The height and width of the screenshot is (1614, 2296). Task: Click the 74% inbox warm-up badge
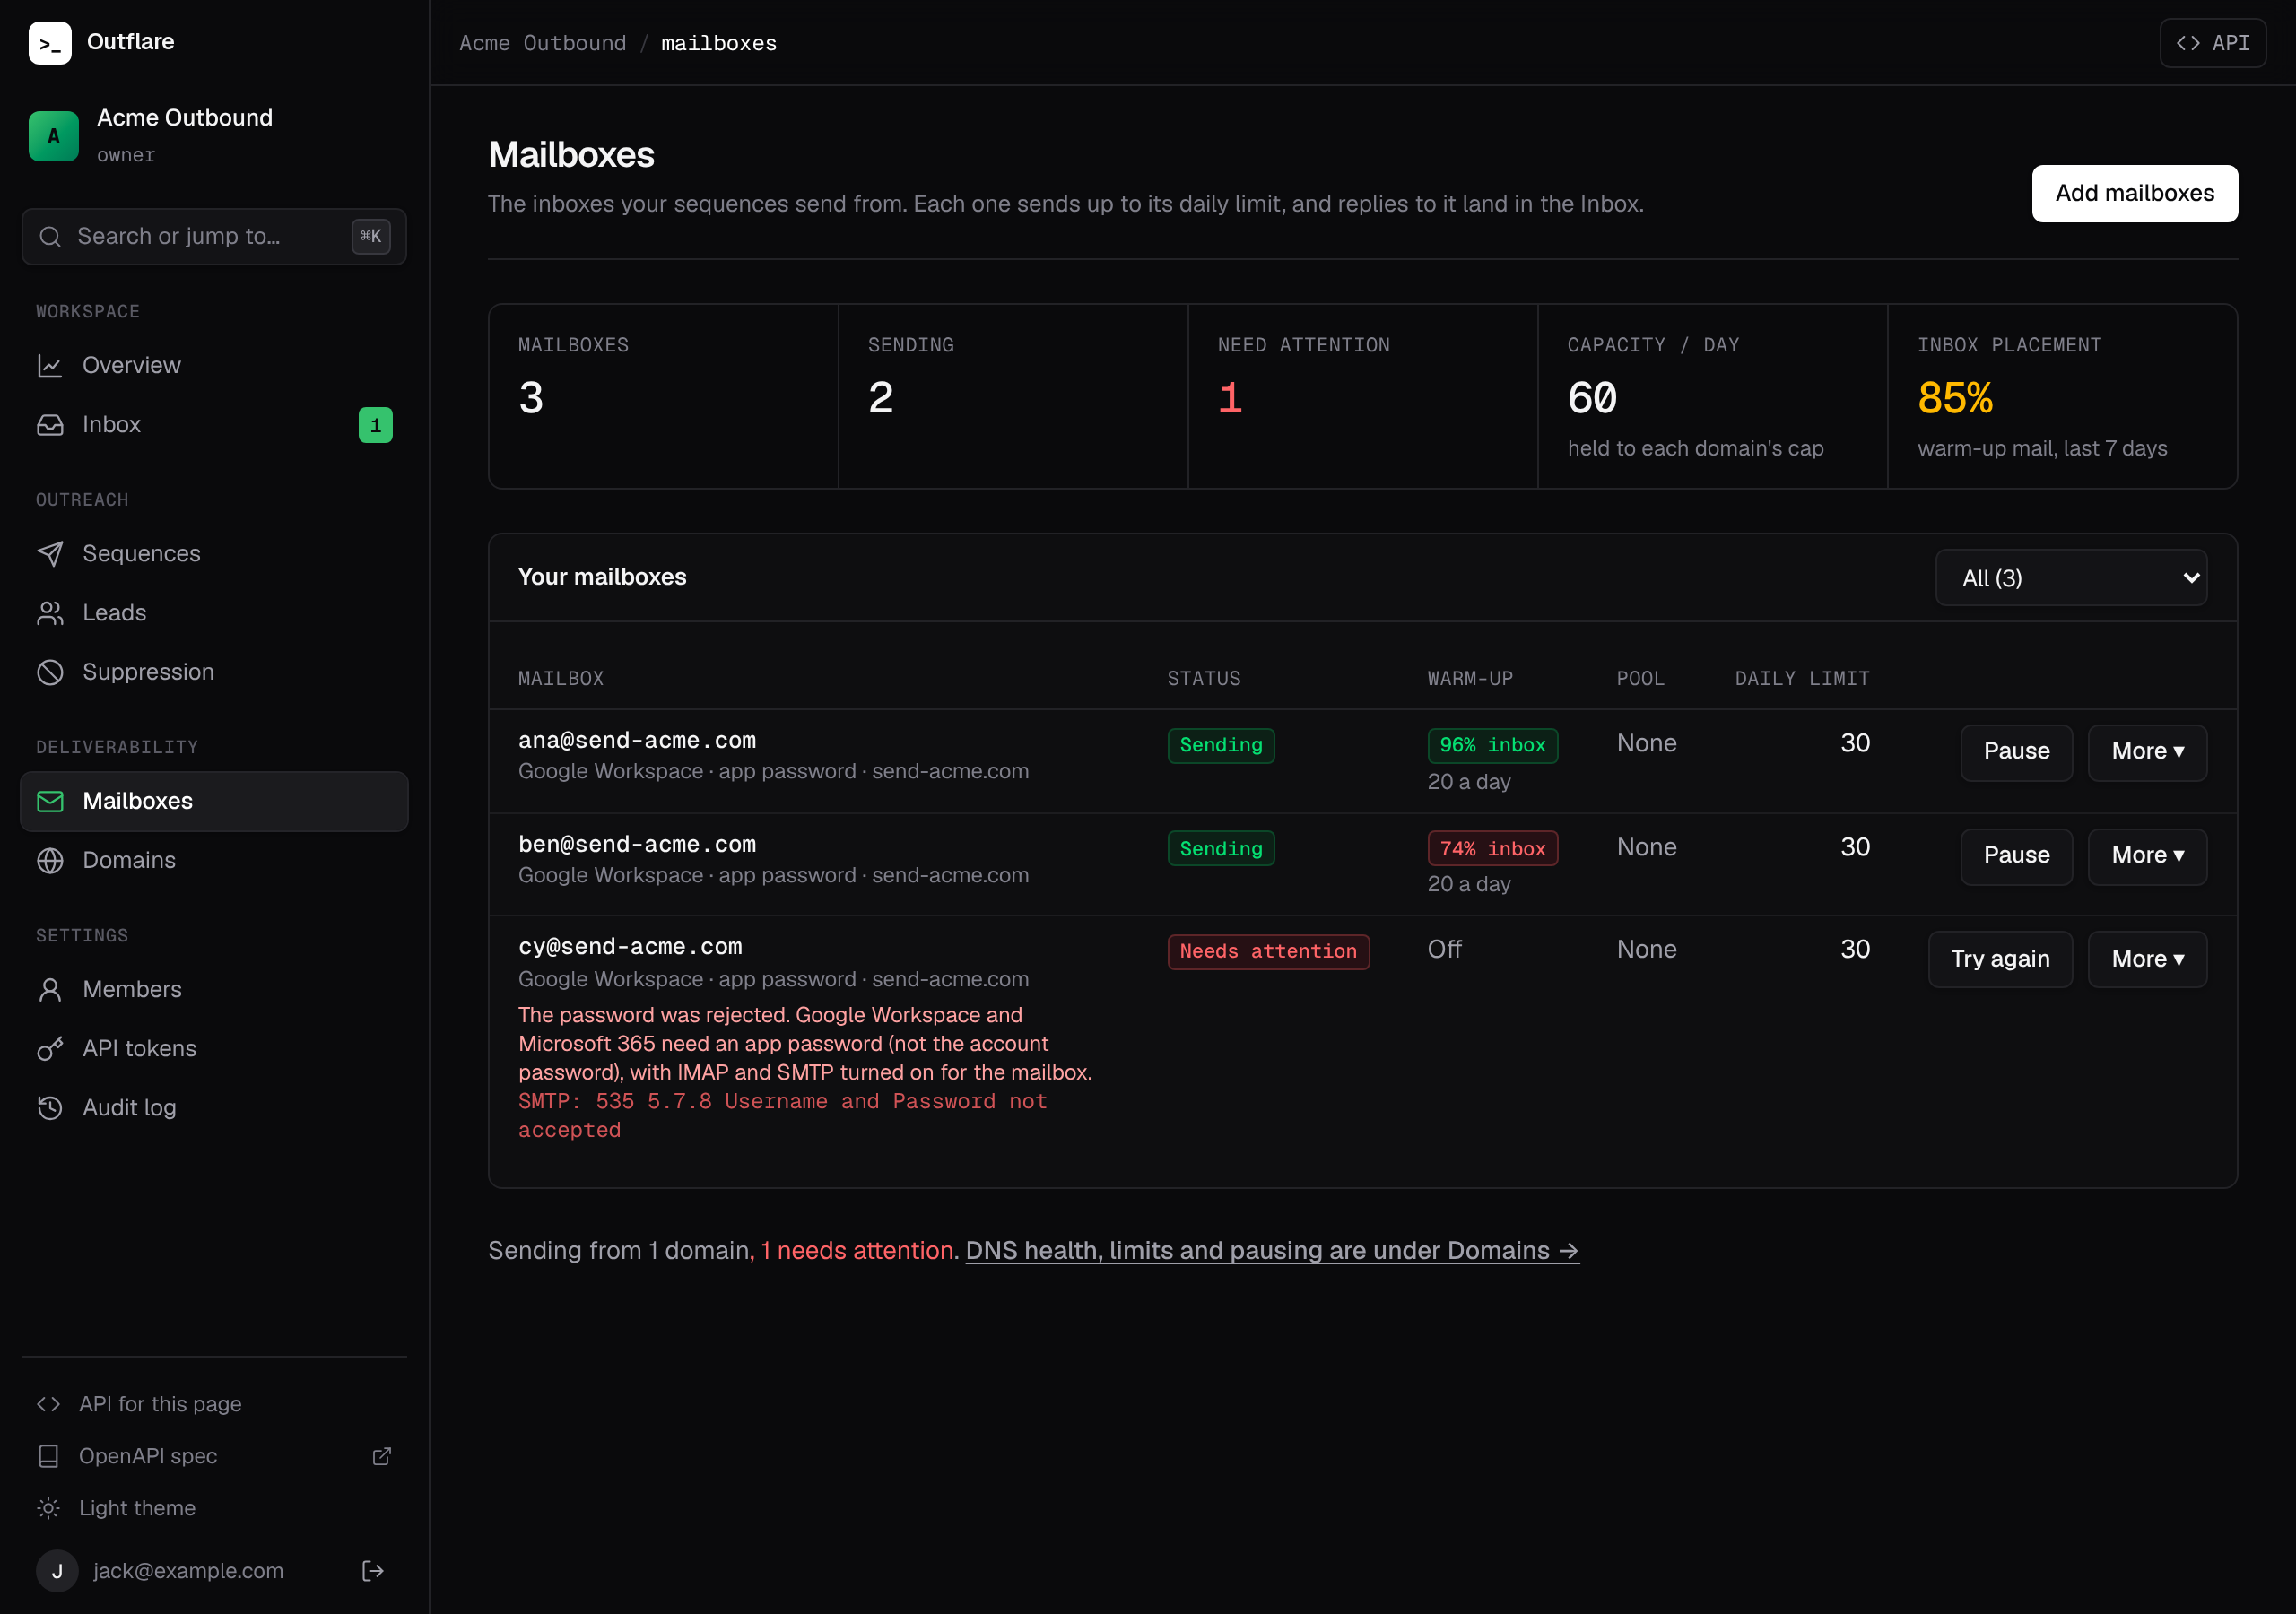point(1492,849)
